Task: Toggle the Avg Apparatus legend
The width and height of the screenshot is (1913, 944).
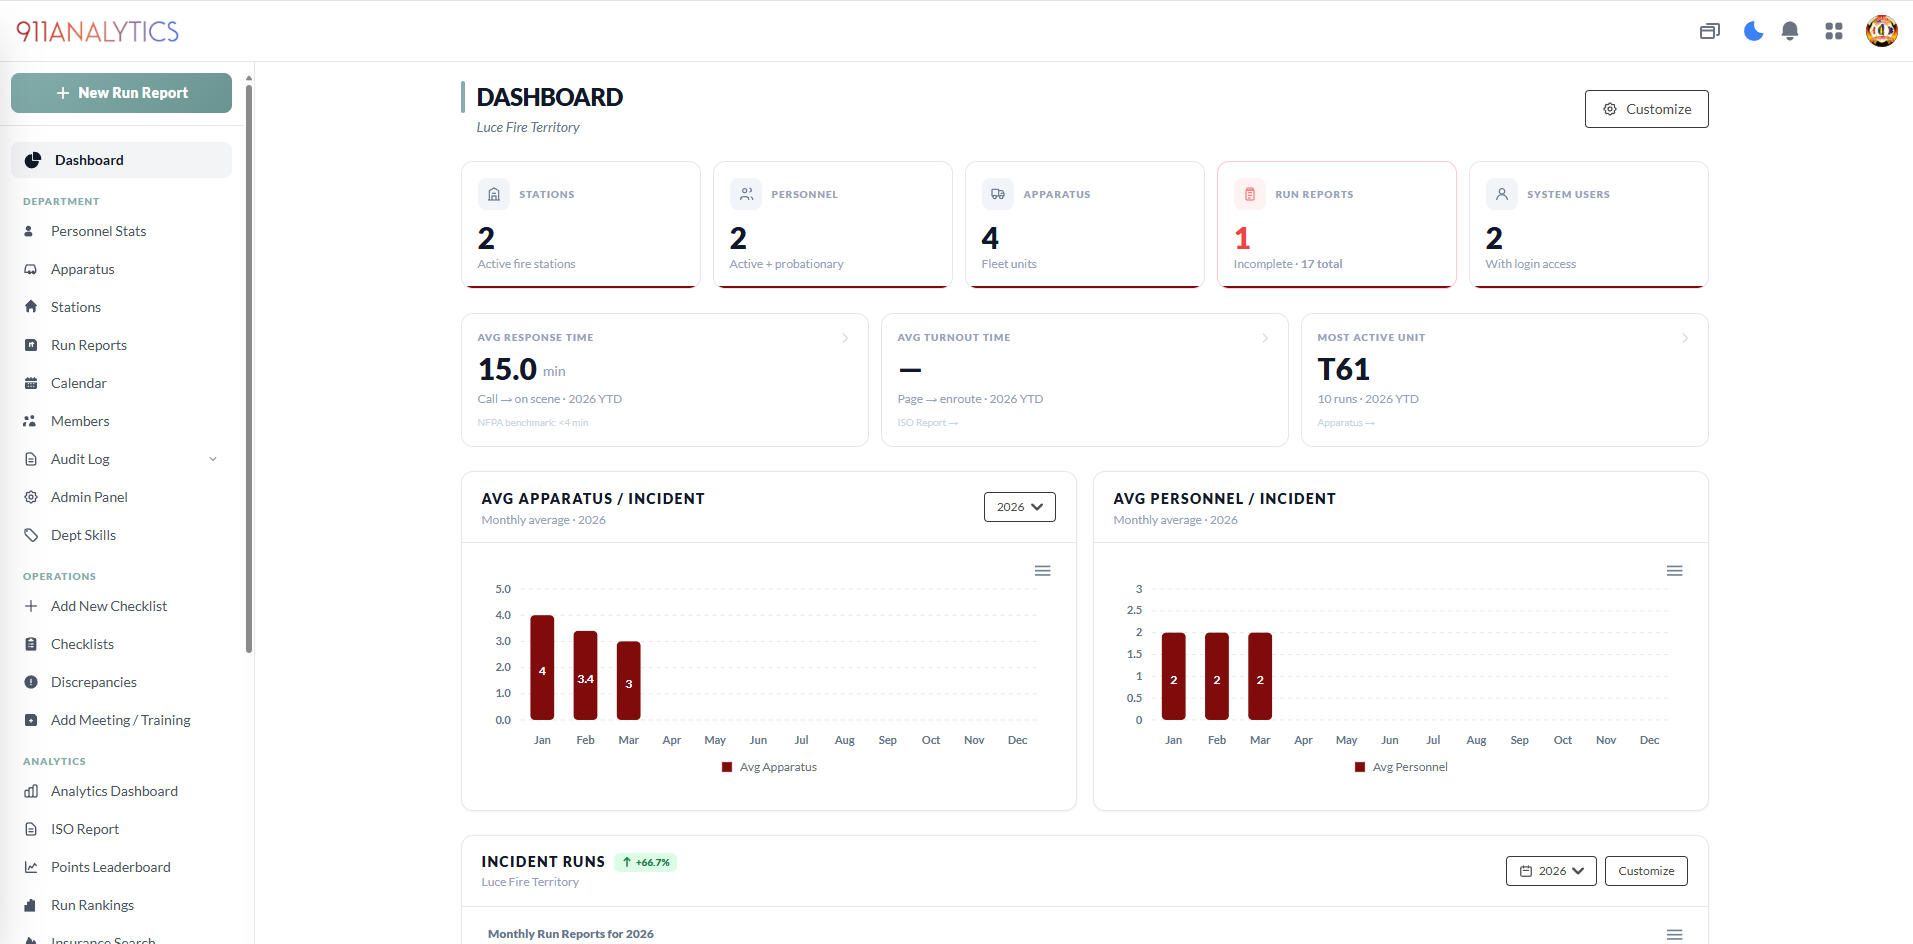Action: (x=768, y=766)
